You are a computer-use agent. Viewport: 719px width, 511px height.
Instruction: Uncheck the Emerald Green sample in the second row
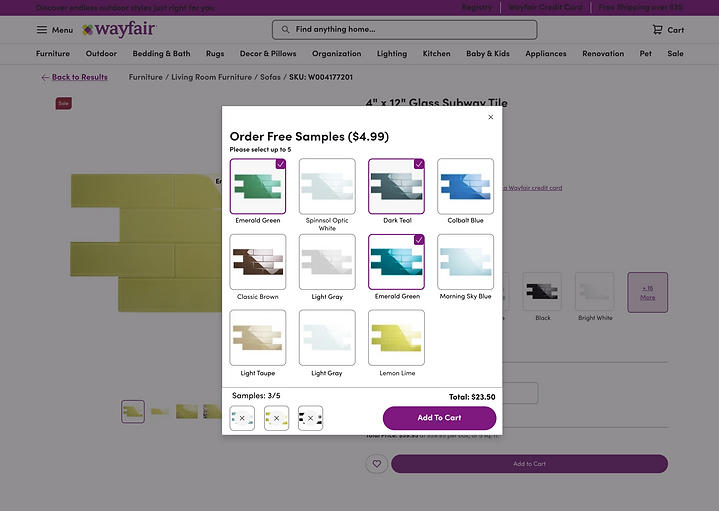click(x=396, y=262)
